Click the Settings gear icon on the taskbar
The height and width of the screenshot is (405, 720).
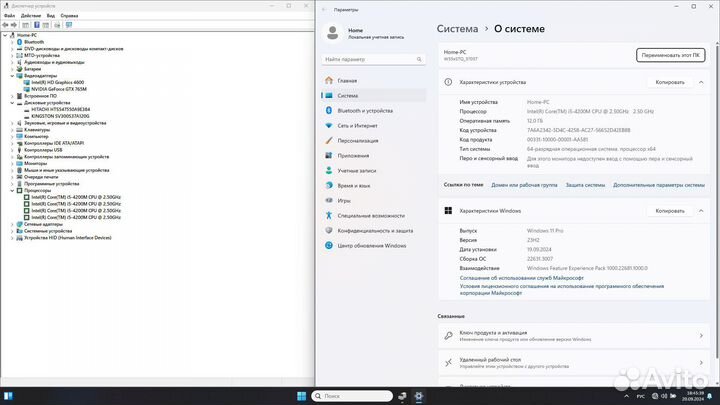click(419, 396)
